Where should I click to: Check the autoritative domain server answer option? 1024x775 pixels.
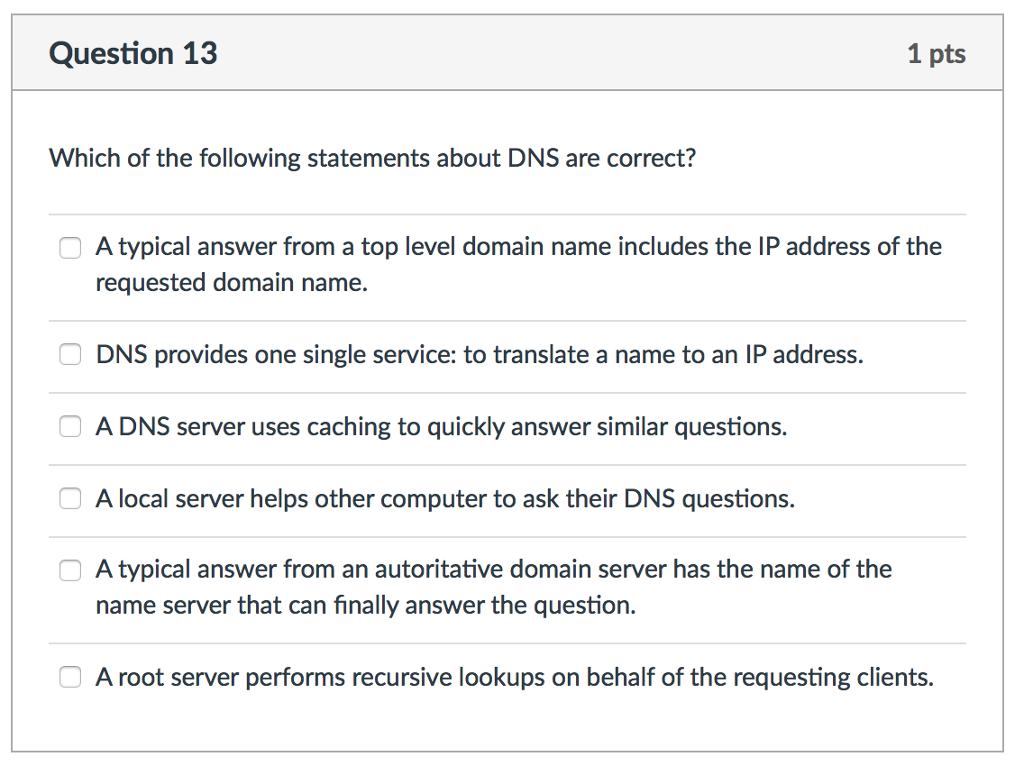(70, 570)
